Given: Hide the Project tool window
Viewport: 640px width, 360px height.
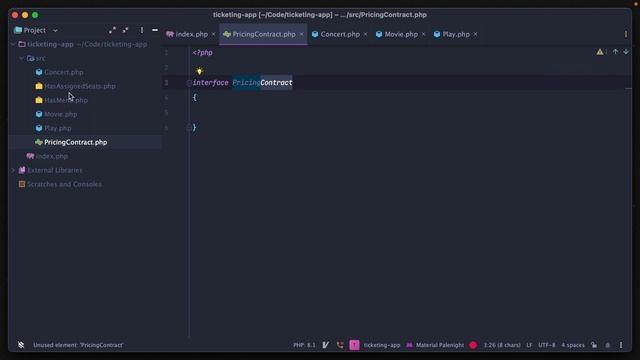Looking at the screenshot, I should (155, 30).
